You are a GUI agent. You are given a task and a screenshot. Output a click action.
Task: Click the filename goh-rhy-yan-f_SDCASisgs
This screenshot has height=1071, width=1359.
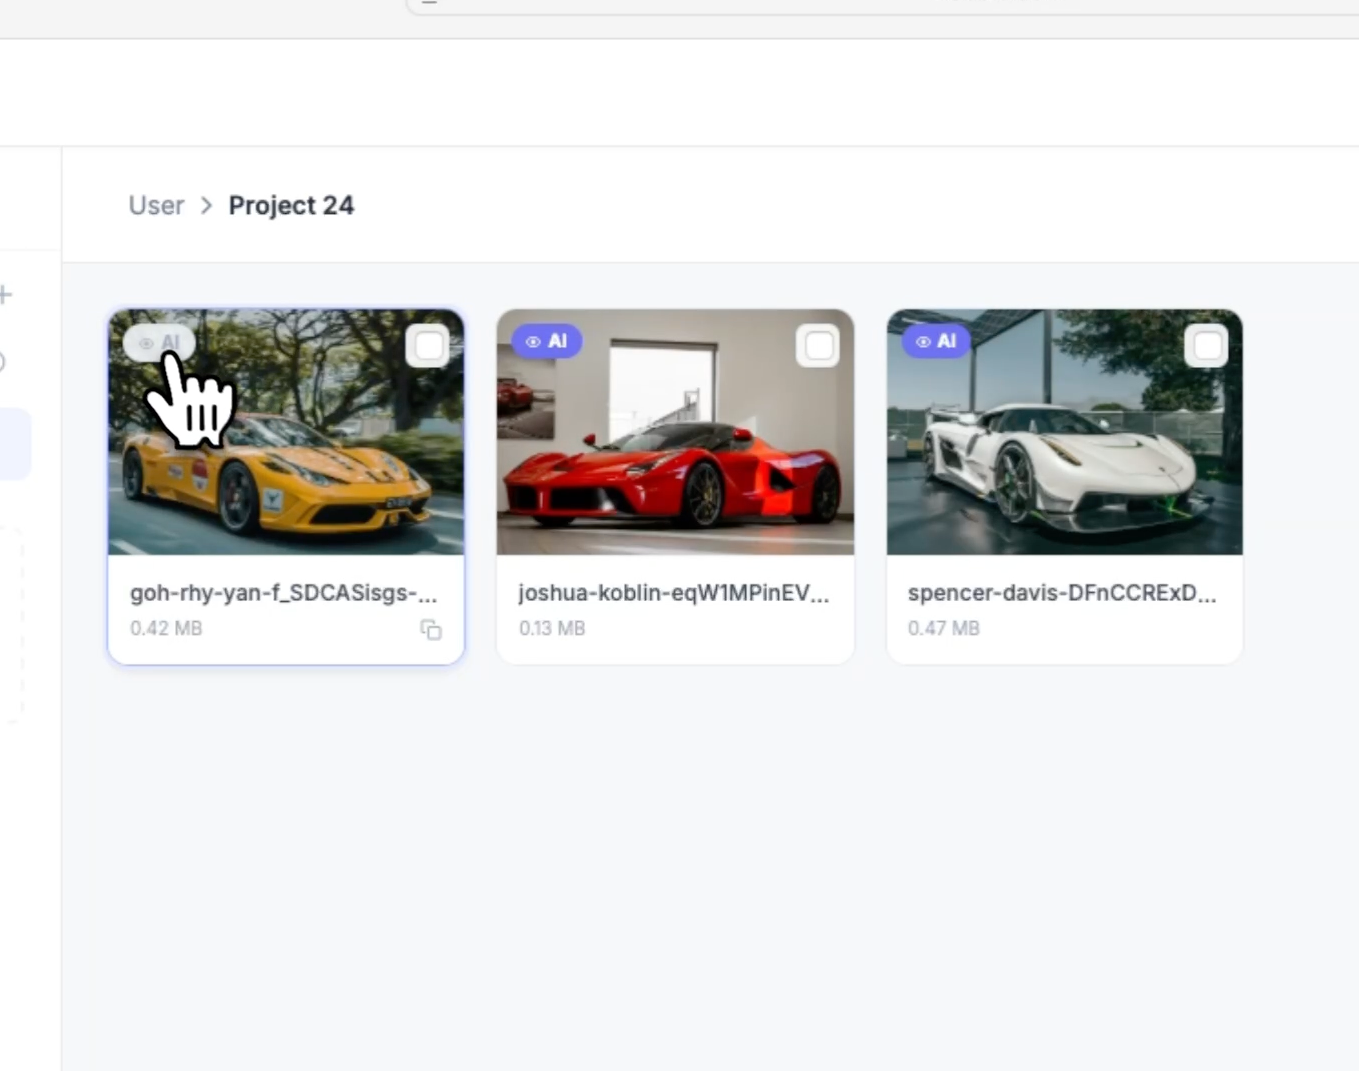tap(283, 592)
